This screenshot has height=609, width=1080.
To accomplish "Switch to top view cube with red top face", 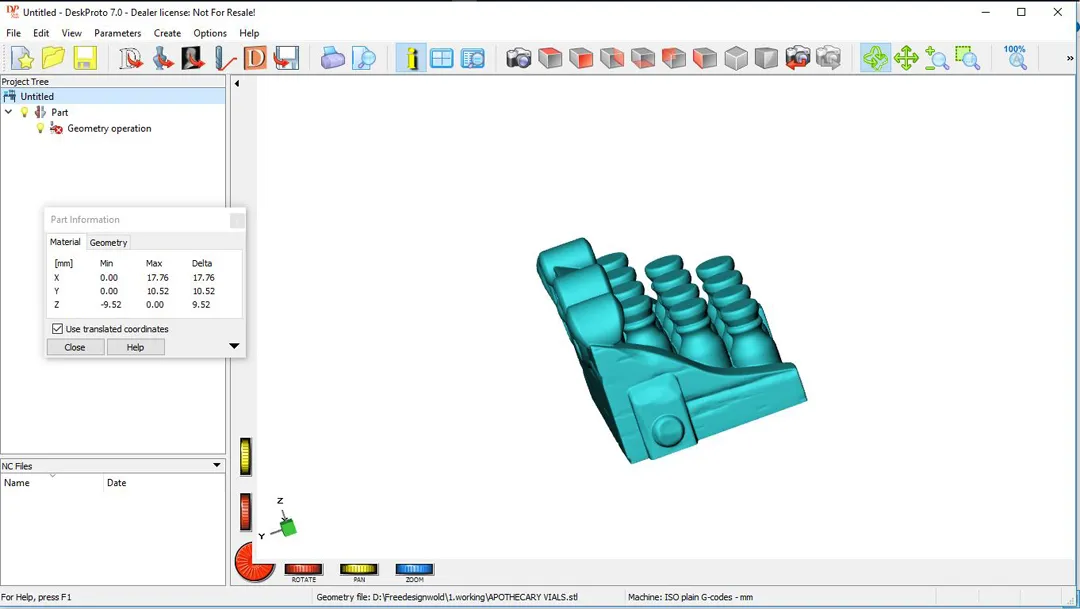I will click(550, 58).
